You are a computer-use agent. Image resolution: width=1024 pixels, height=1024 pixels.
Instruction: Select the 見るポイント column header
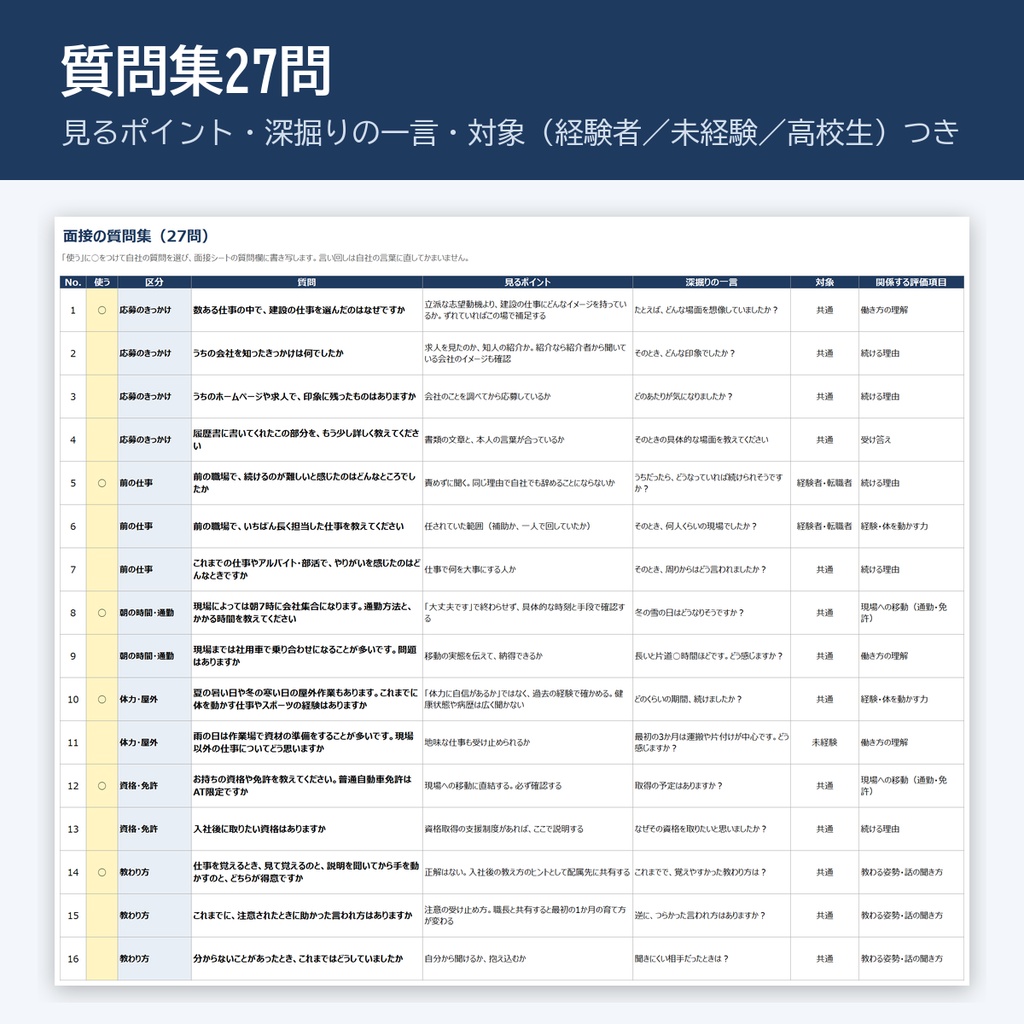(x=528, y=282)
